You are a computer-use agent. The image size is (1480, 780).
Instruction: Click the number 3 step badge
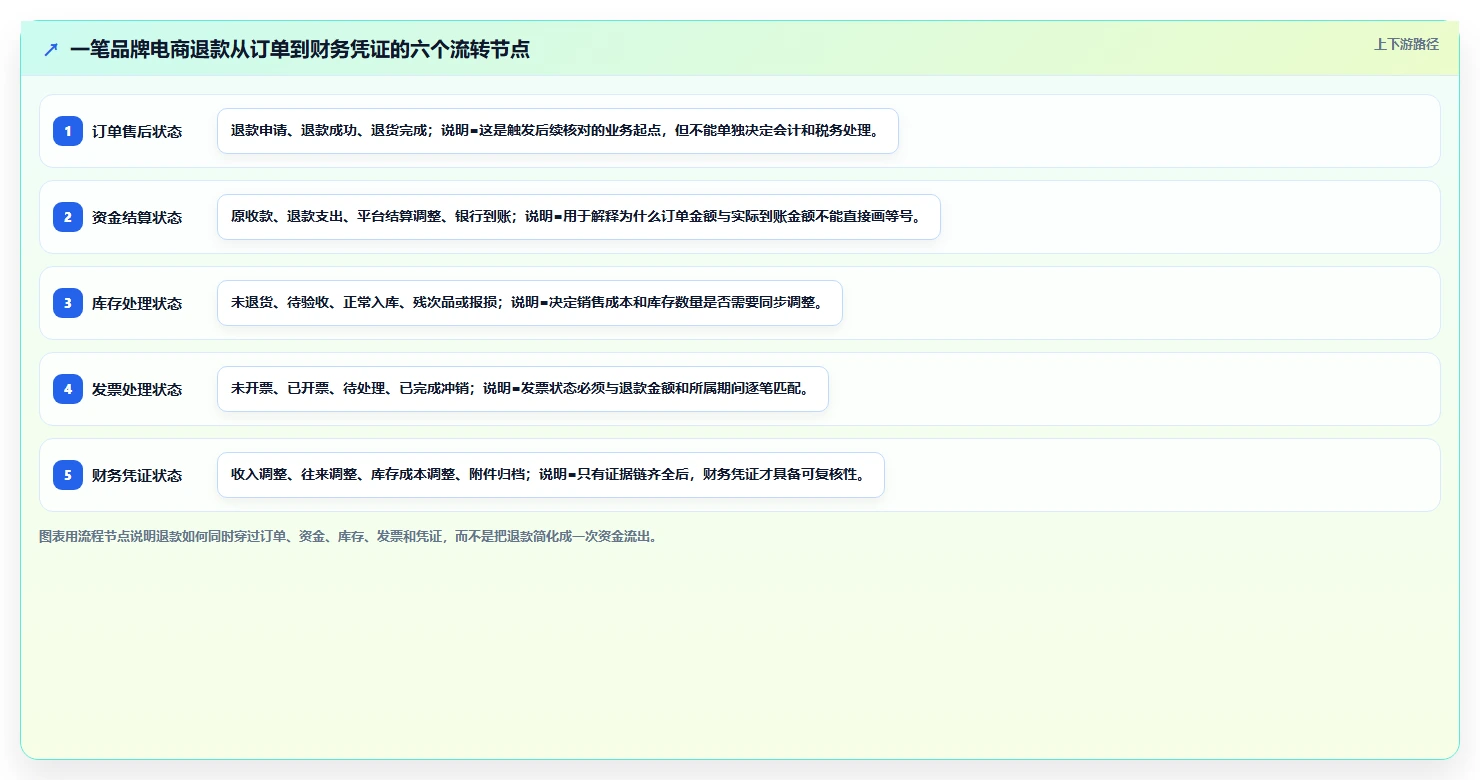(x=68, y=303)
